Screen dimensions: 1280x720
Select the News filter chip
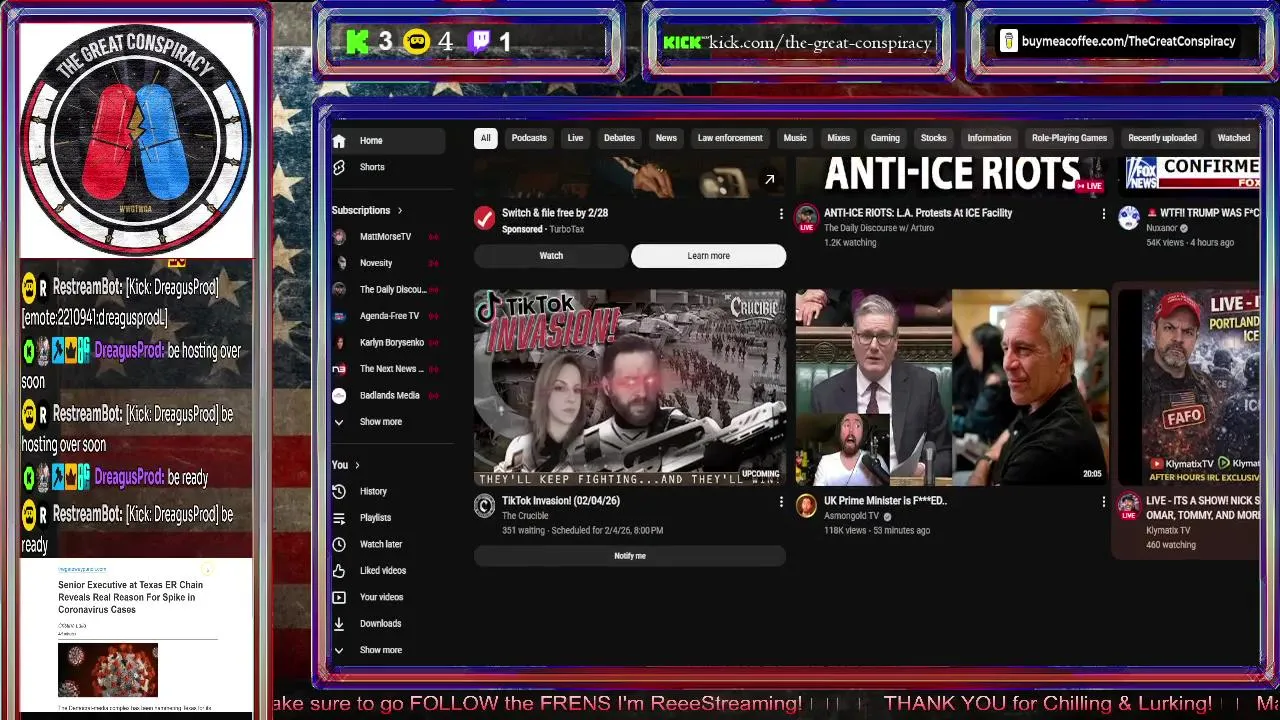click(x=666, y=138)
